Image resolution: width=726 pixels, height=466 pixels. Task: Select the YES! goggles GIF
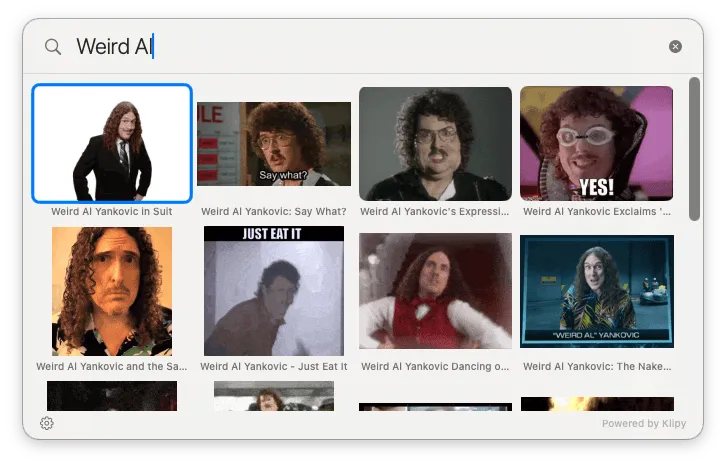click(x=596, y=144)
